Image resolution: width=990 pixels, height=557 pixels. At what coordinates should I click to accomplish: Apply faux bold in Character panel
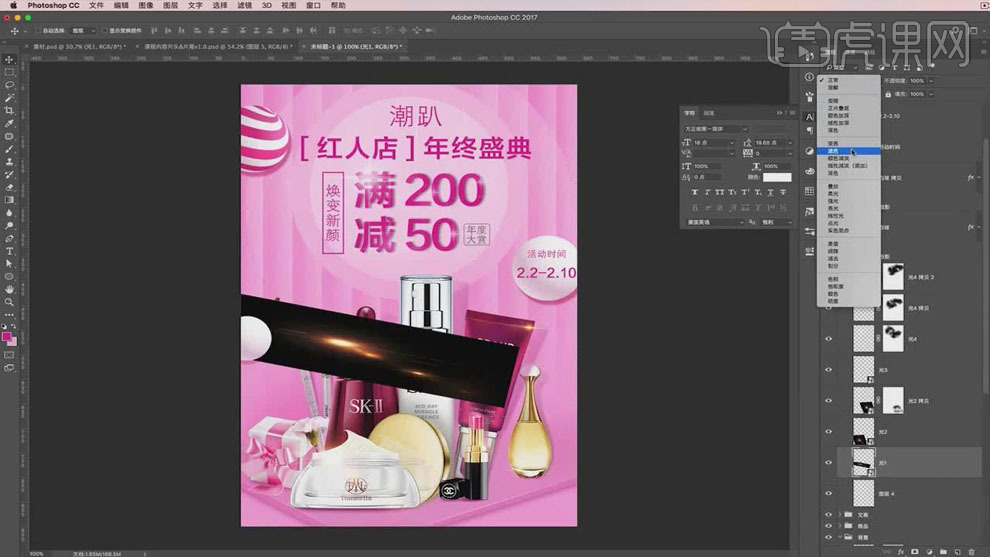point(695,192)
